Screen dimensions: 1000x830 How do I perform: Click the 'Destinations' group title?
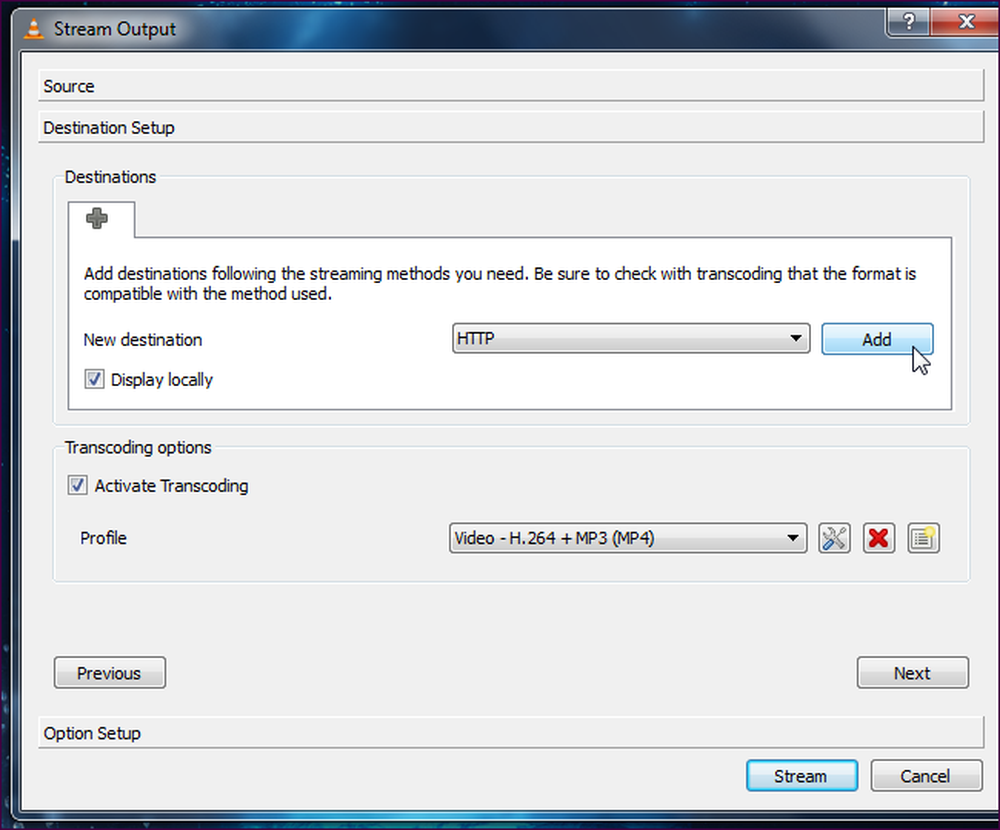(110, 177)
